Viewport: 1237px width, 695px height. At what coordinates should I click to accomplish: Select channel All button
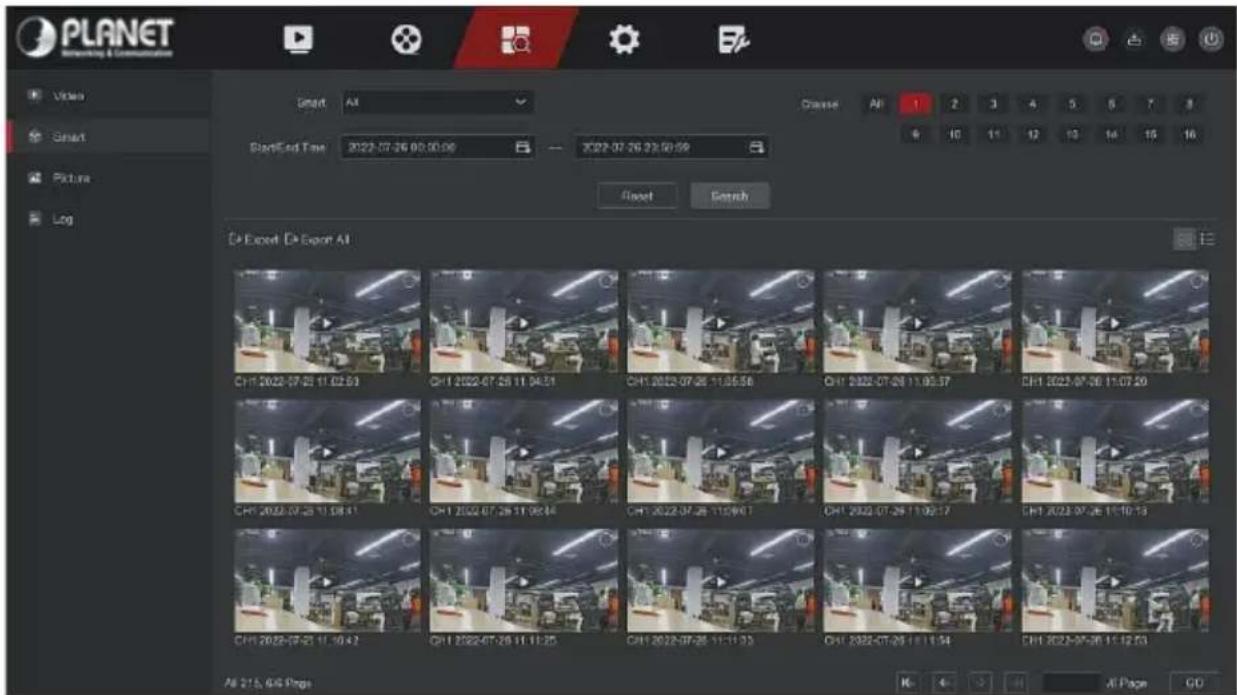[x=876, y=103]
